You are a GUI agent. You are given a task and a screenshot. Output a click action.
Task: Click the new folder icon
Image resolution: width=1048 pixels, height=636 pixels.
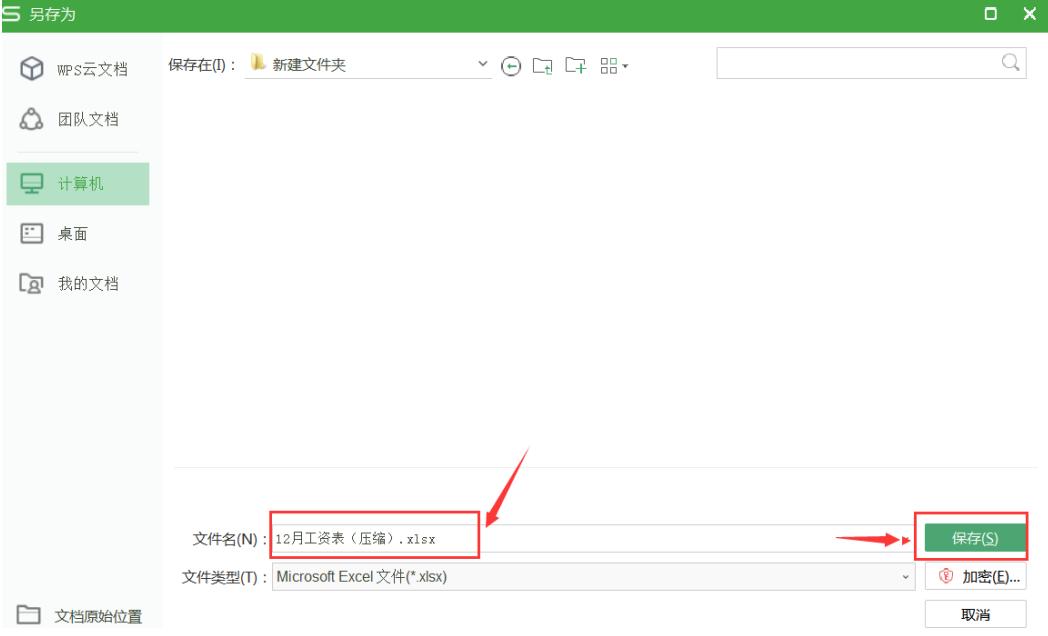click(x=574, y=65)
